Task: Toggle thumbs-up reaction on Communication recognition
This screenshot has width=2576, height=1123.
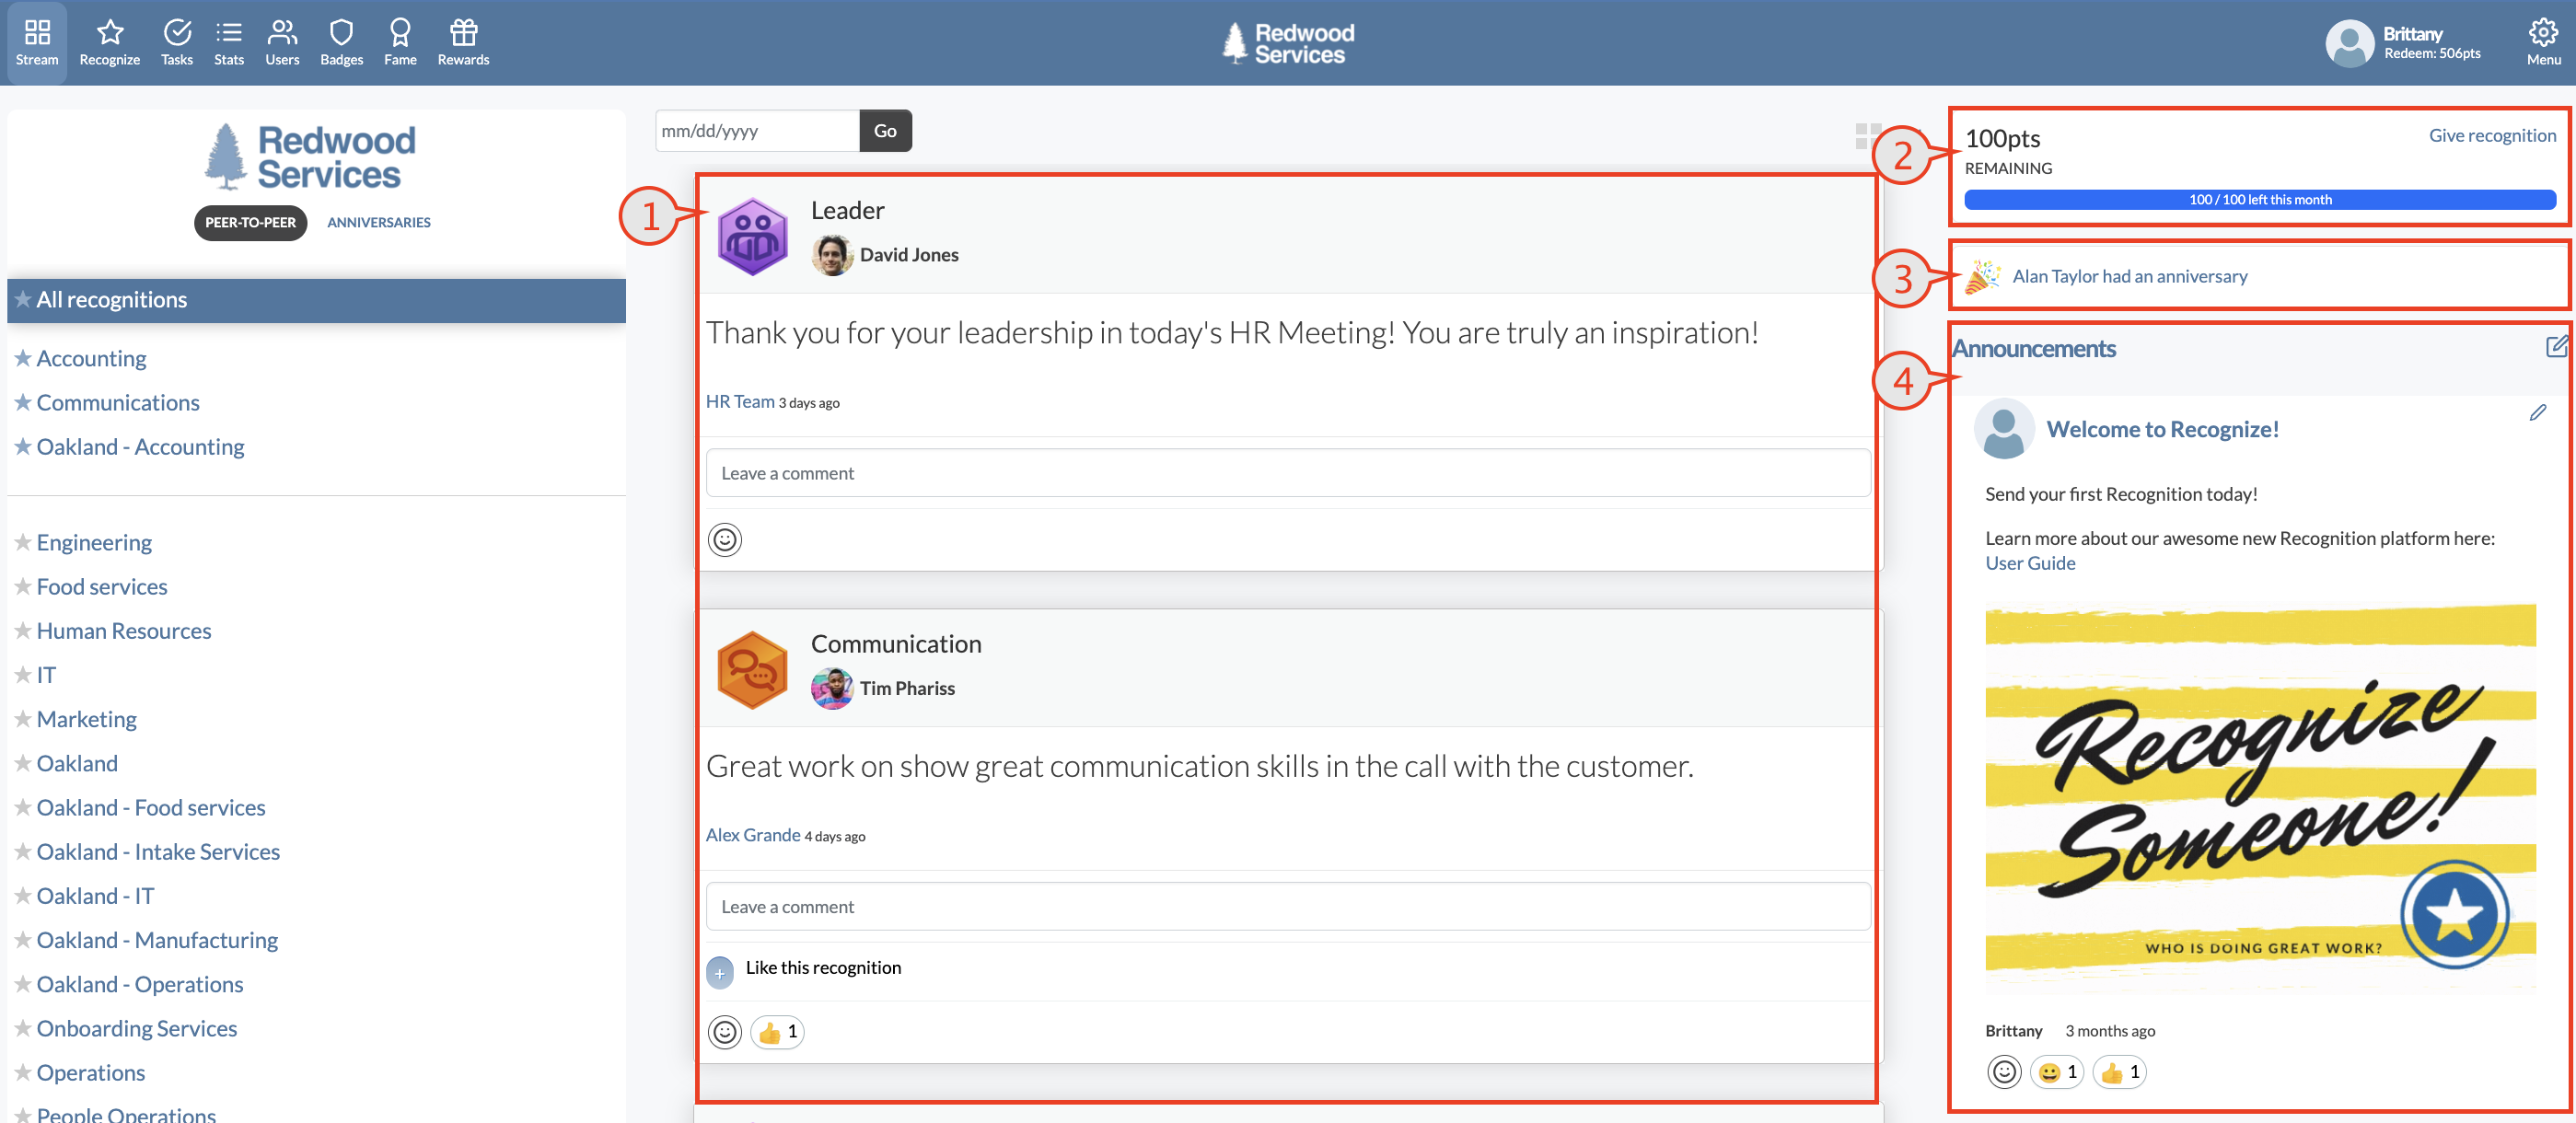Action: pyautogui.click(x=777, y=1032)
